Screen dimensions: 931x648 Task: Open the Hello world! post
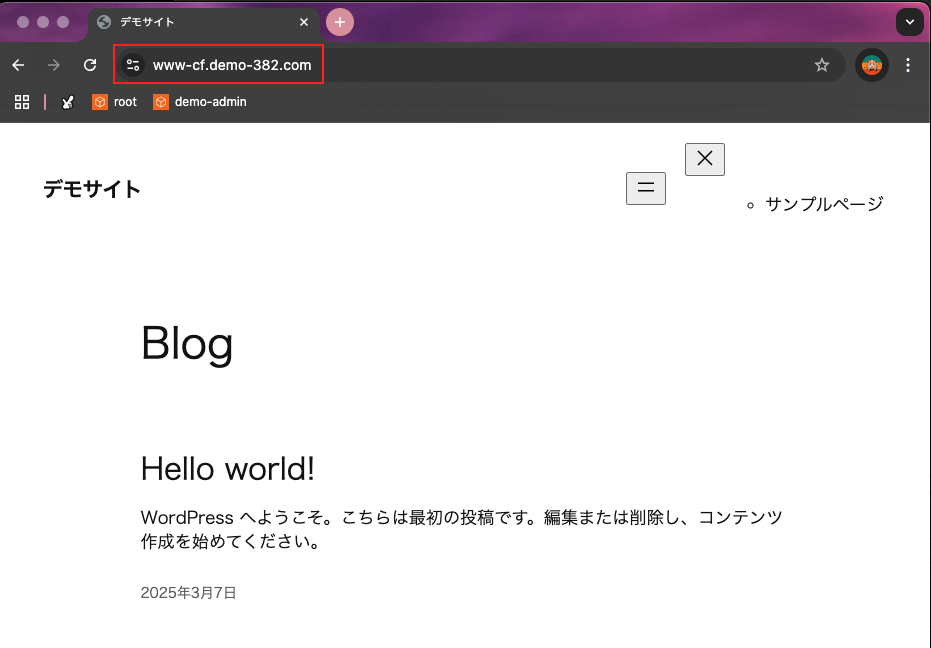[227, 469]
